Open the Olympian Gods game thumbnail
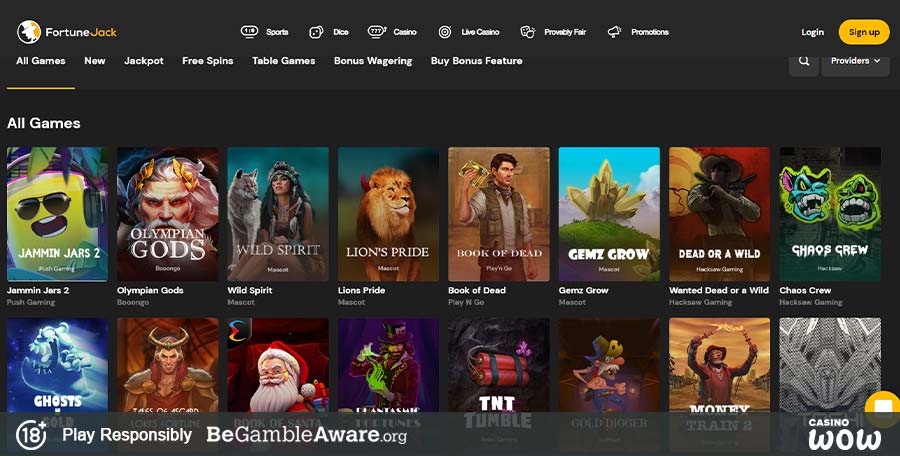900x456 pixels. [x=168, y=214]
